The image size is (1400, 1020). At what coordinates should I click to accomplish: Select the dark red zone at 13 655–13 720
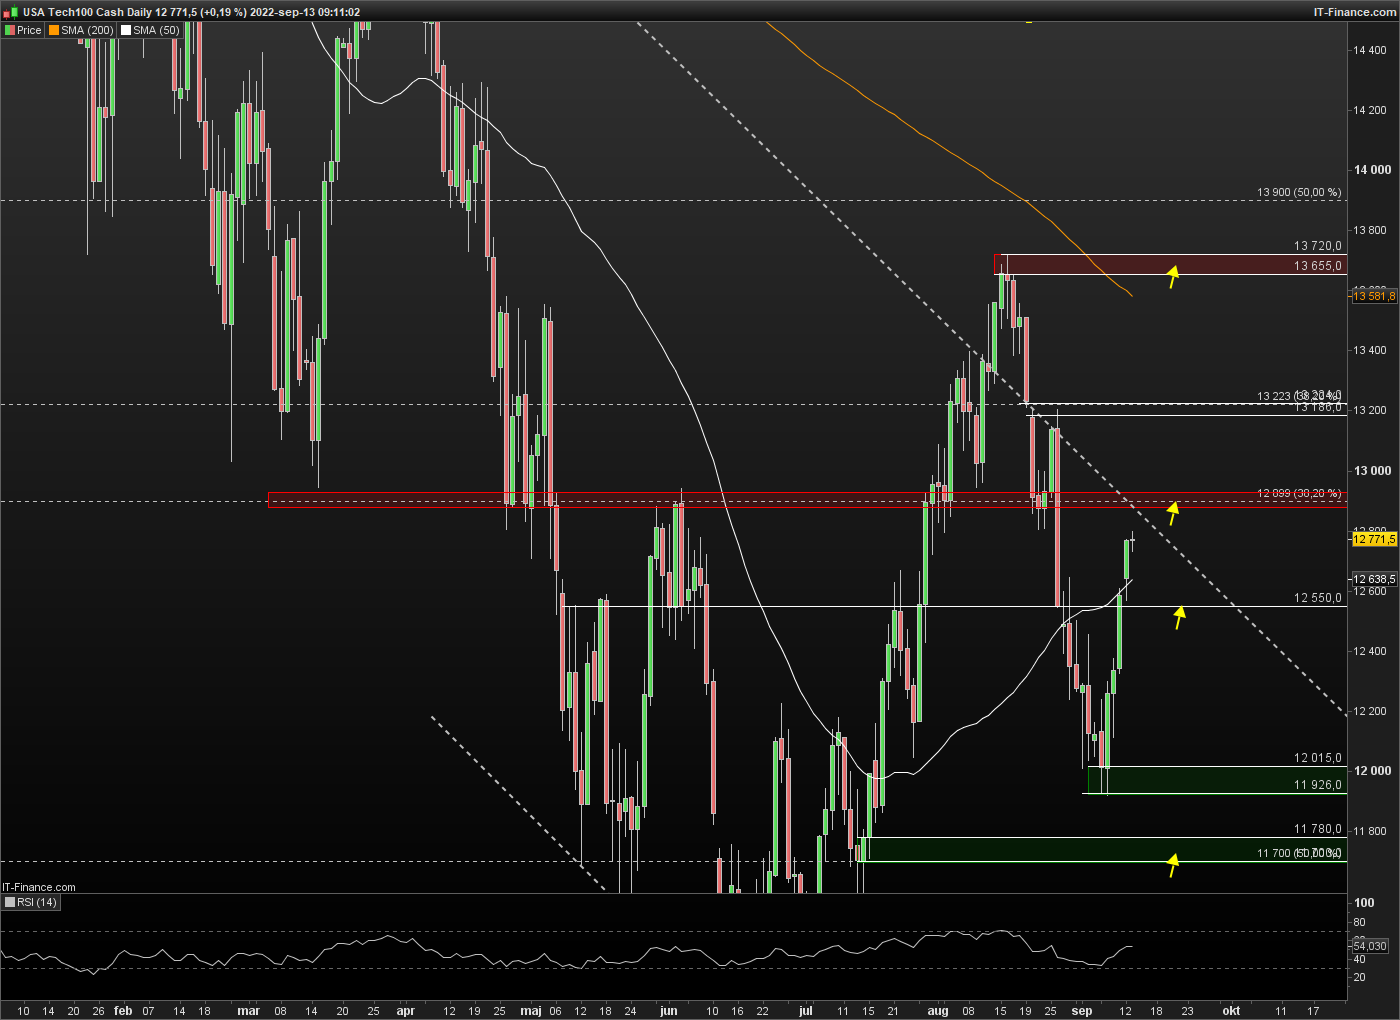click(x=1170, y=264)
